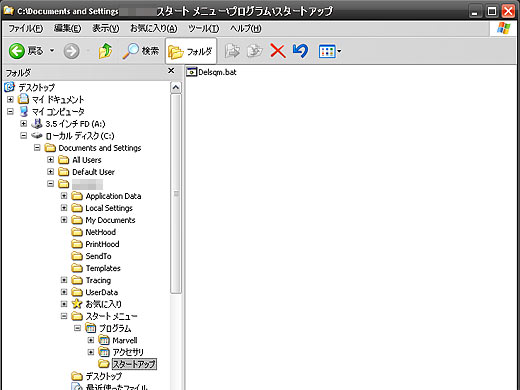Screen dimensions: 520x390
Task: Collapse the スタート メニュー node
Action: pos(64,316)
